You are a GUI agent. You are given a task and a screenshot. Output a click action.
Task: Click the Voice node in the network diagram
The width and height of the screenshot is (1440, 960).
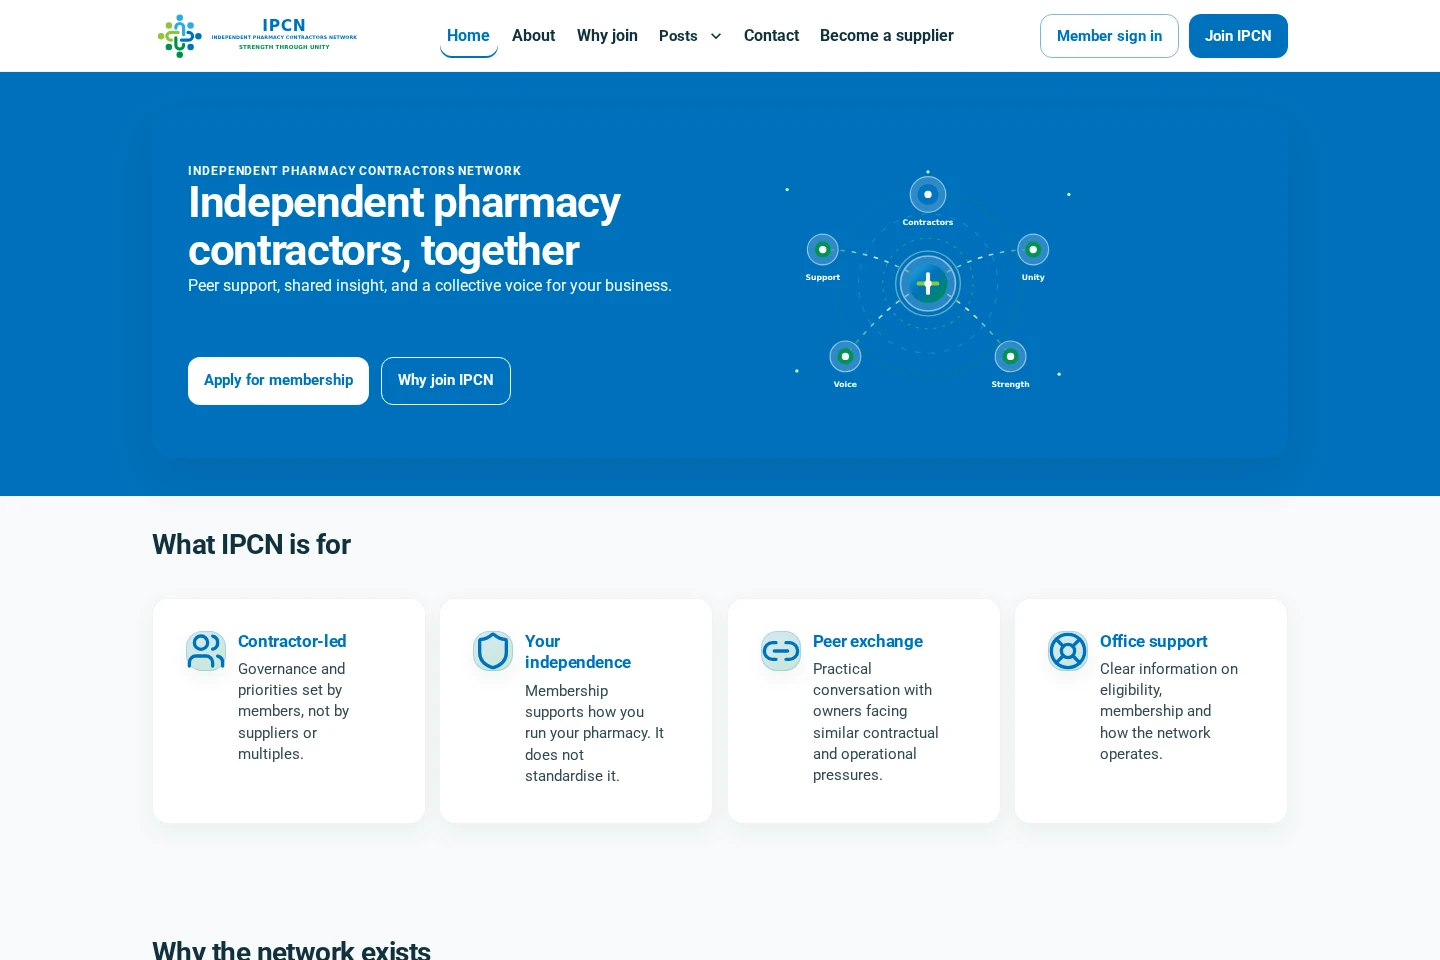click(x=845, y=357)
